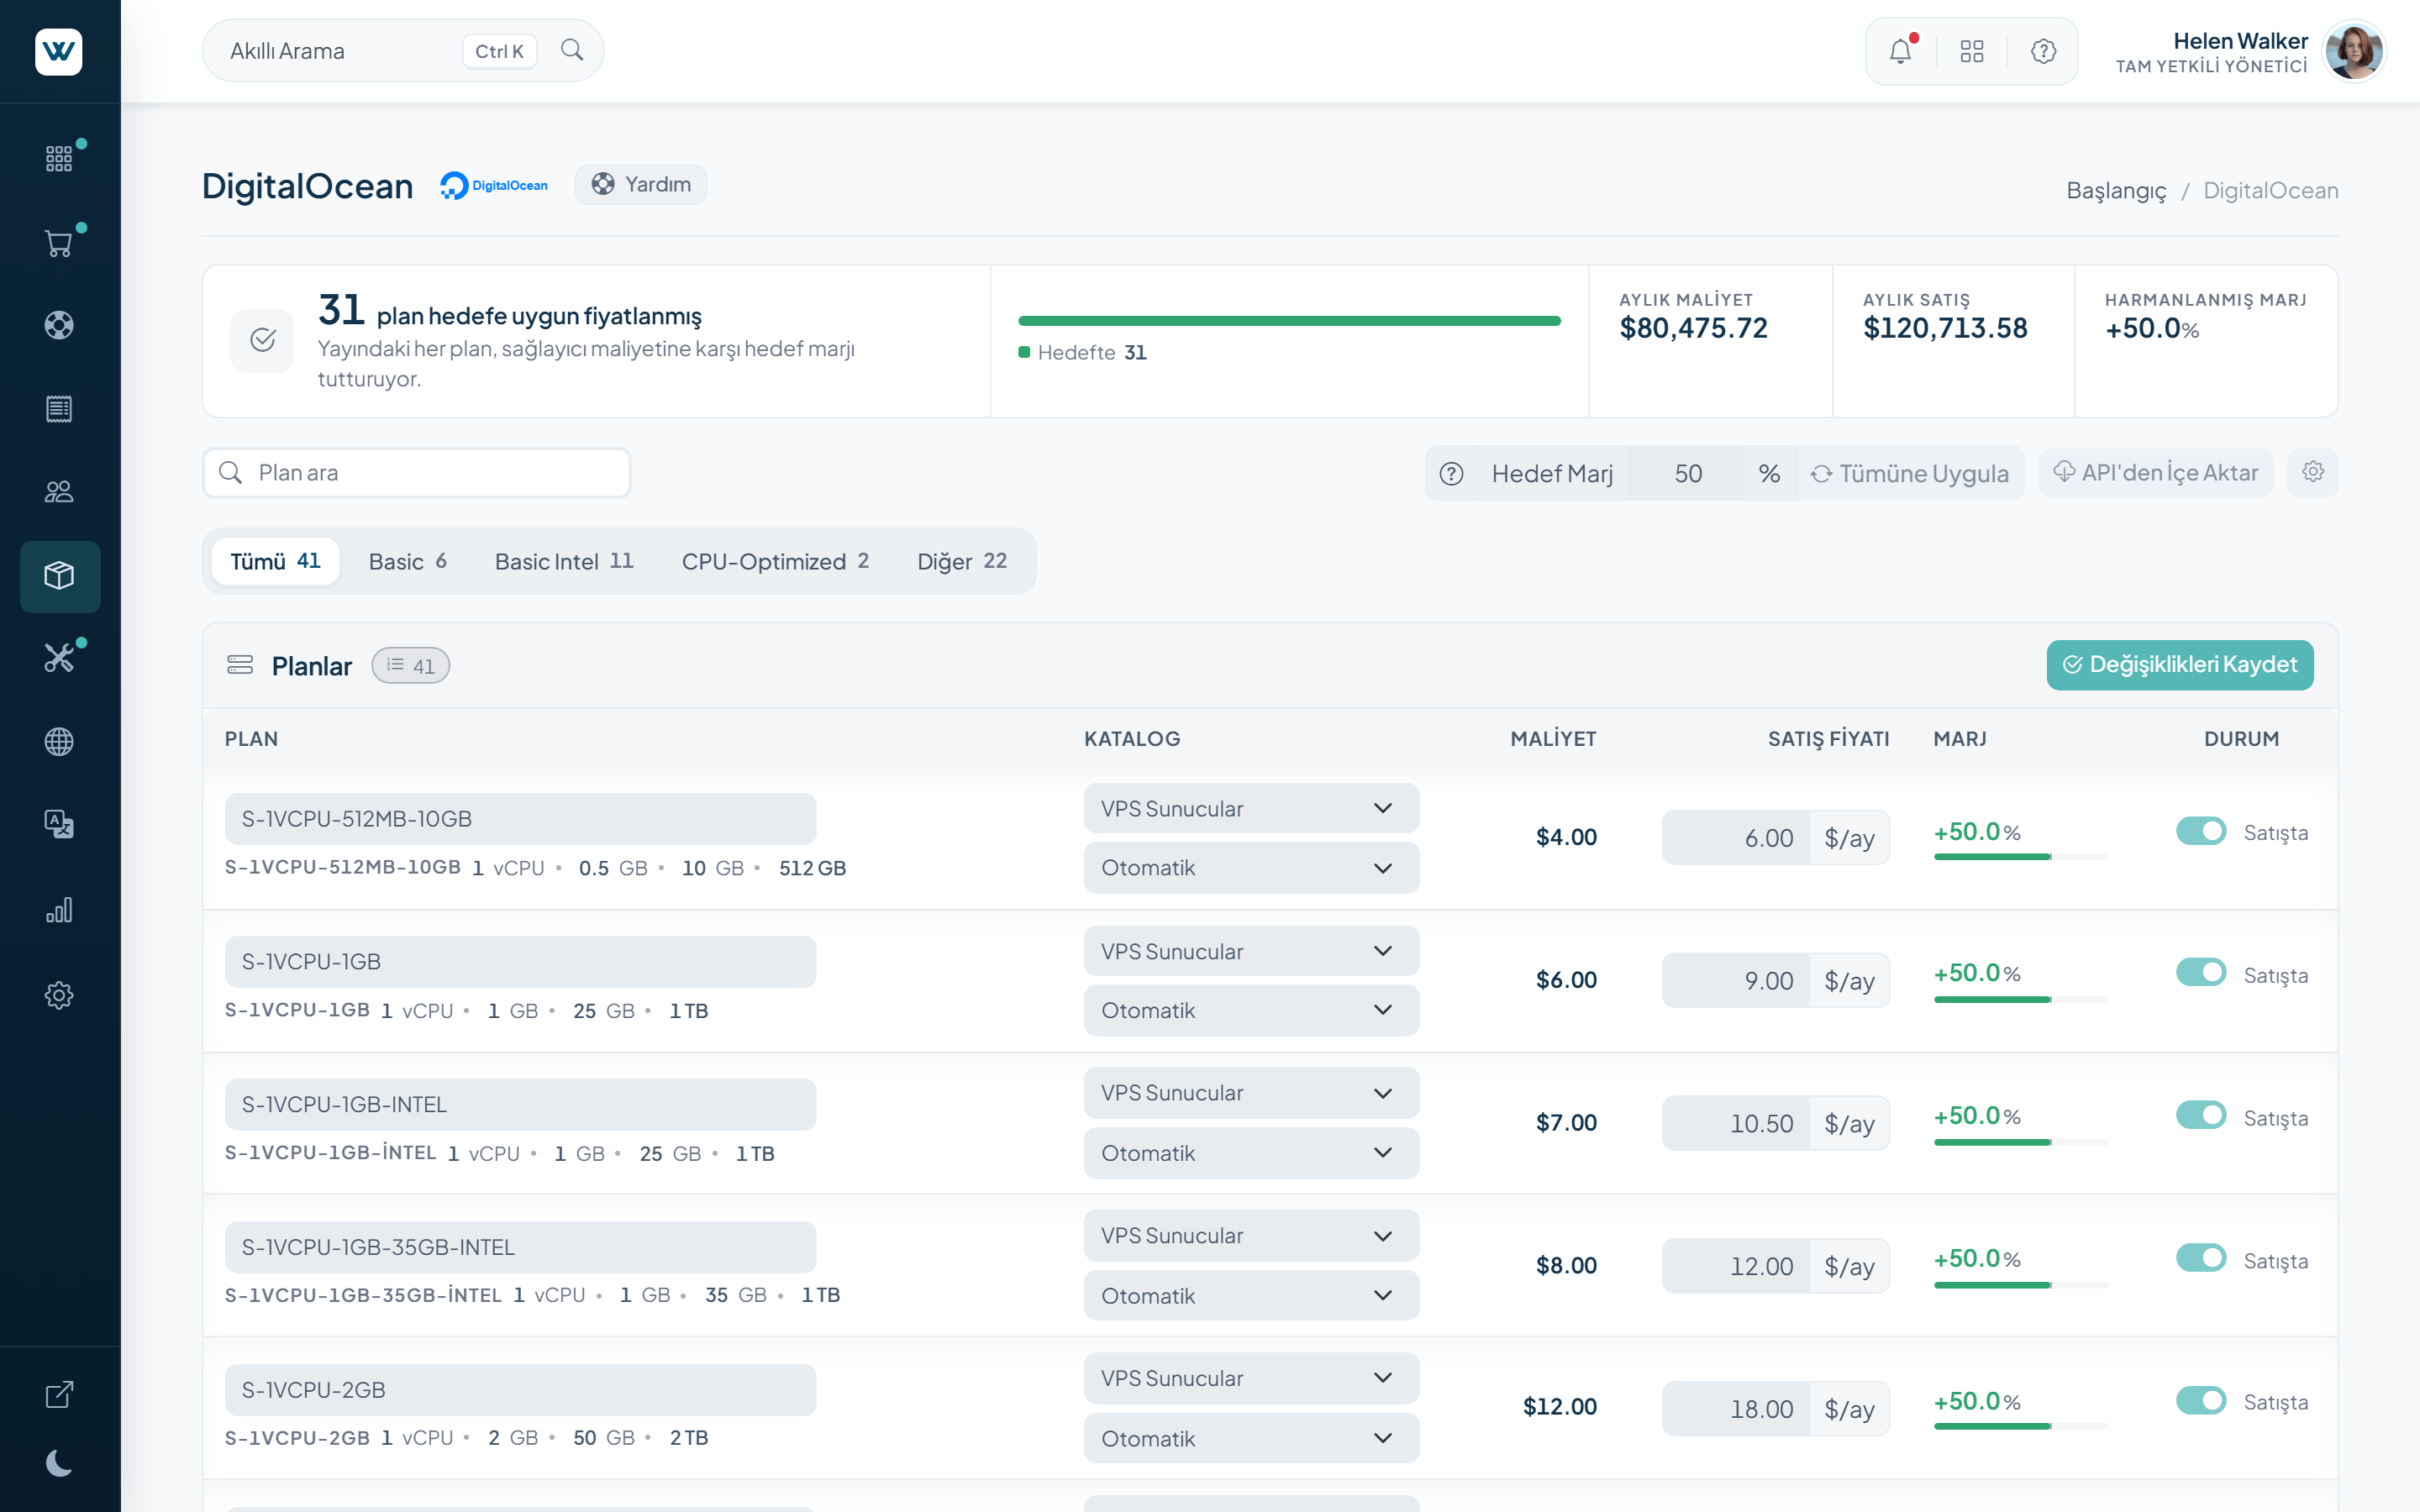The height and width of the screenshot is (1512, 2420).
Task: Edit the Hedef Marj value 50
Action: click(x=1686, y=474)
